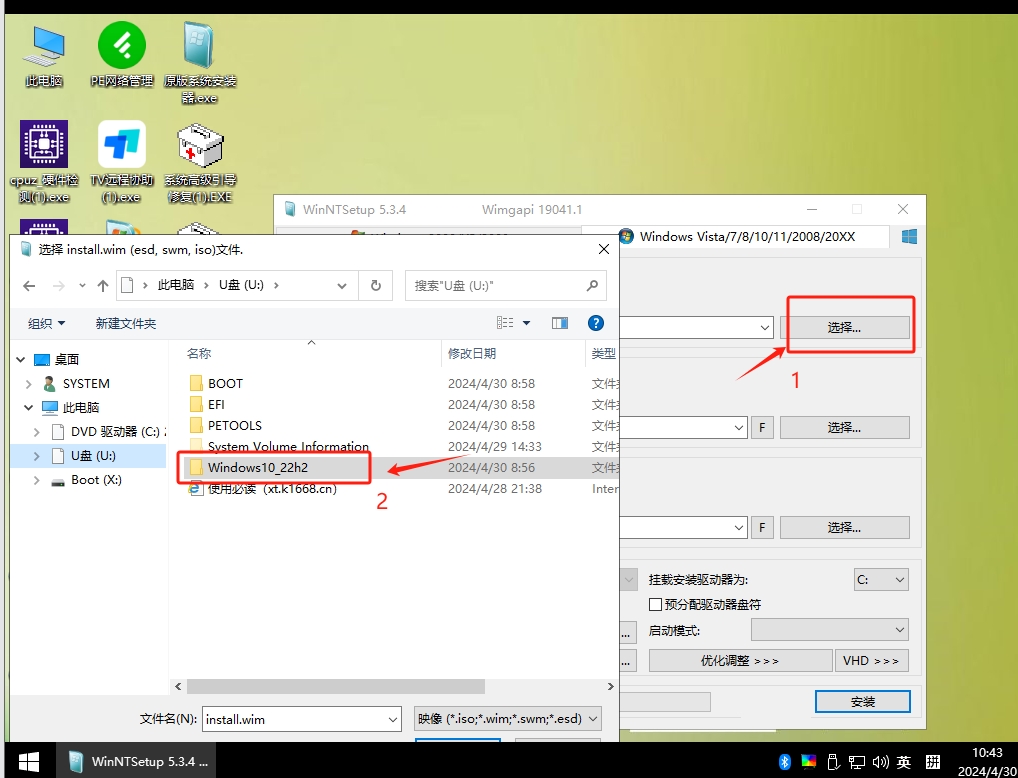
Task: Open mount drive letter C: dropdown
Action: (881, 580)
